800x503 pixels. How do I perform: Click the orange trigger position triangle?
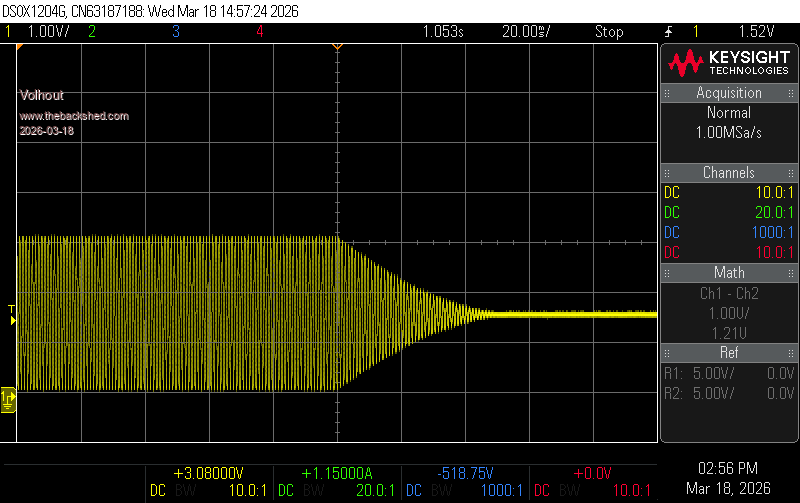pos(337,47)
